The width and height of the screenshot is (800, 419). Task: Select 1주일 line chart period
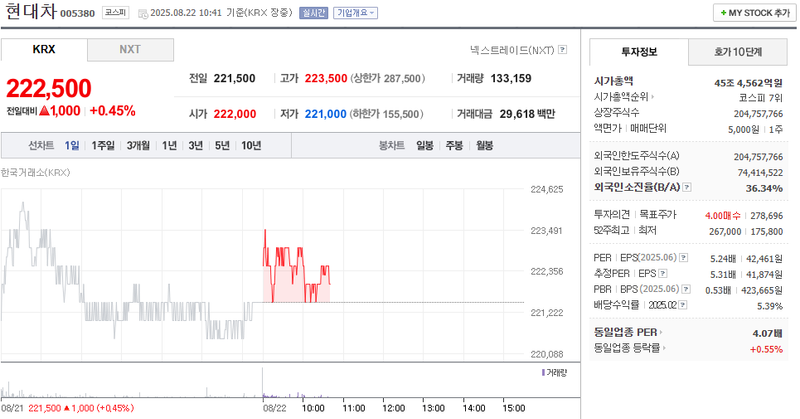coord(103,145)
